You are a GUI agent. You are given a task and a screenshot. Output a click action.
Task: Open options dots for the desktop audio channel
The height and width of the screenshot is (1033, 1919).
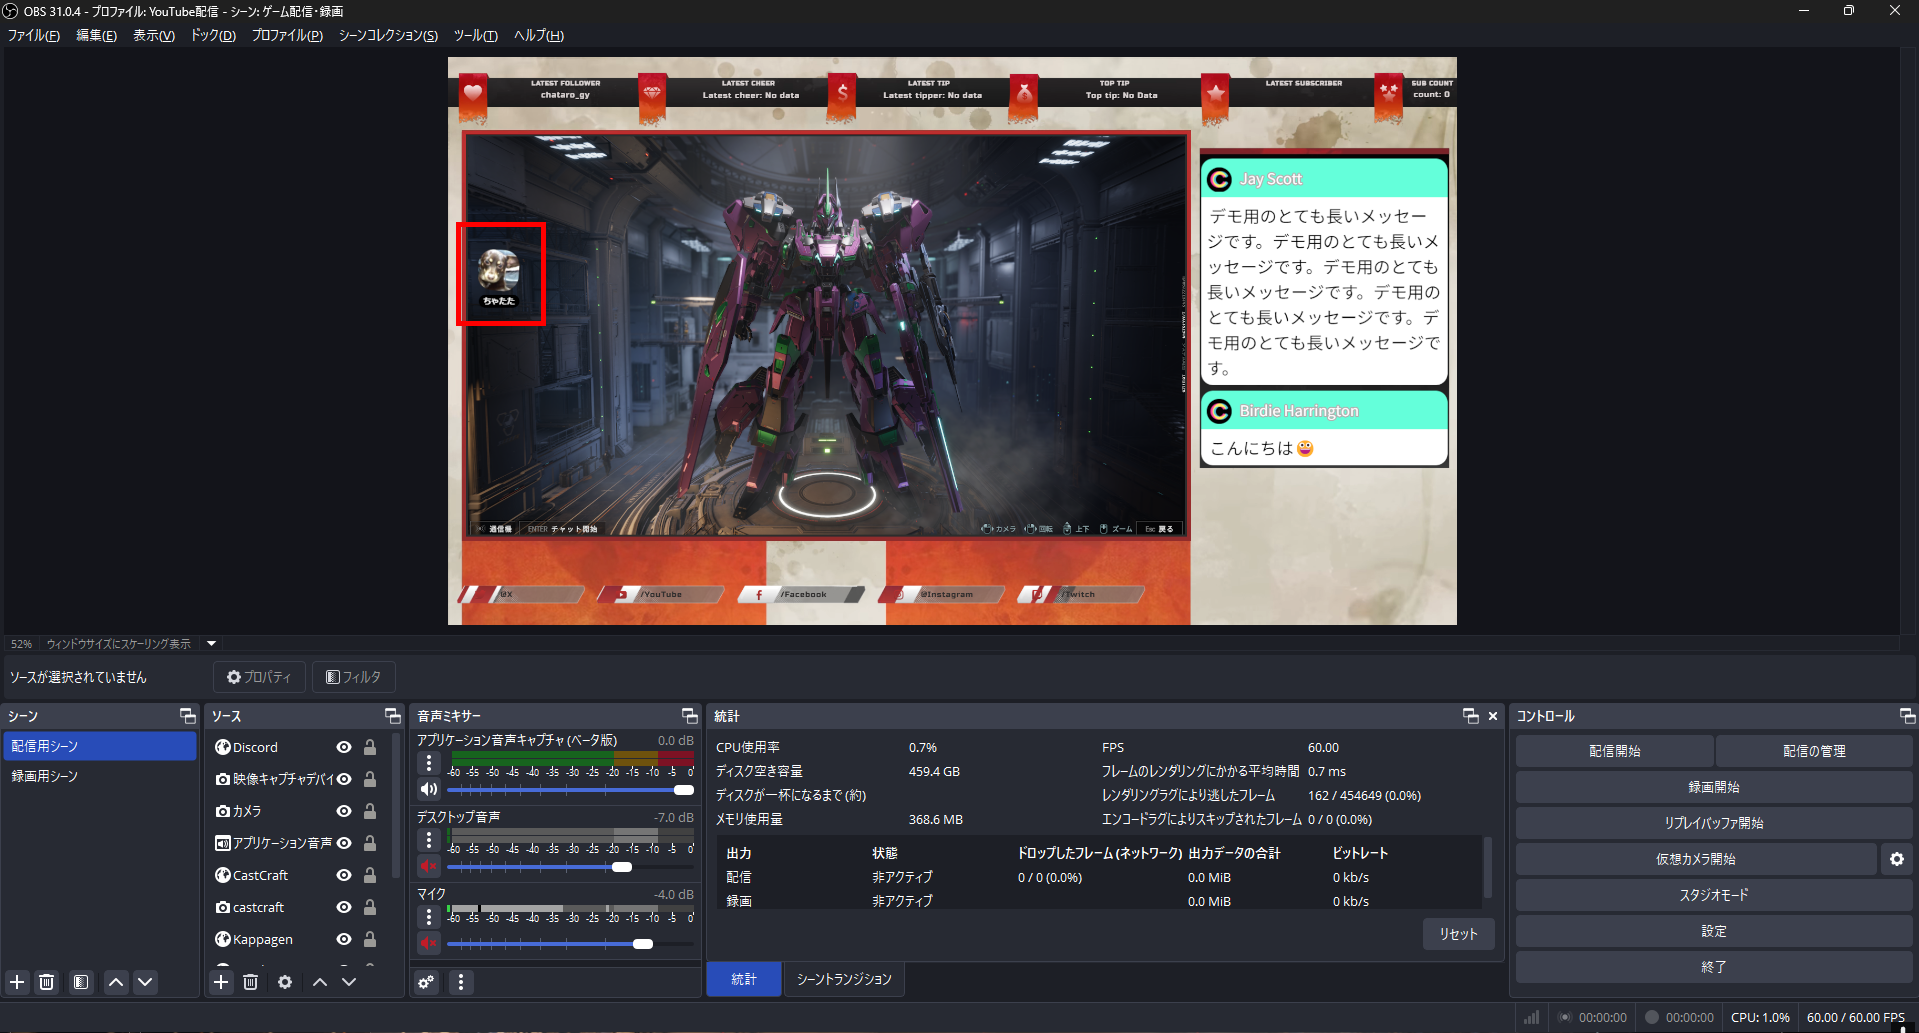[429, 840]
